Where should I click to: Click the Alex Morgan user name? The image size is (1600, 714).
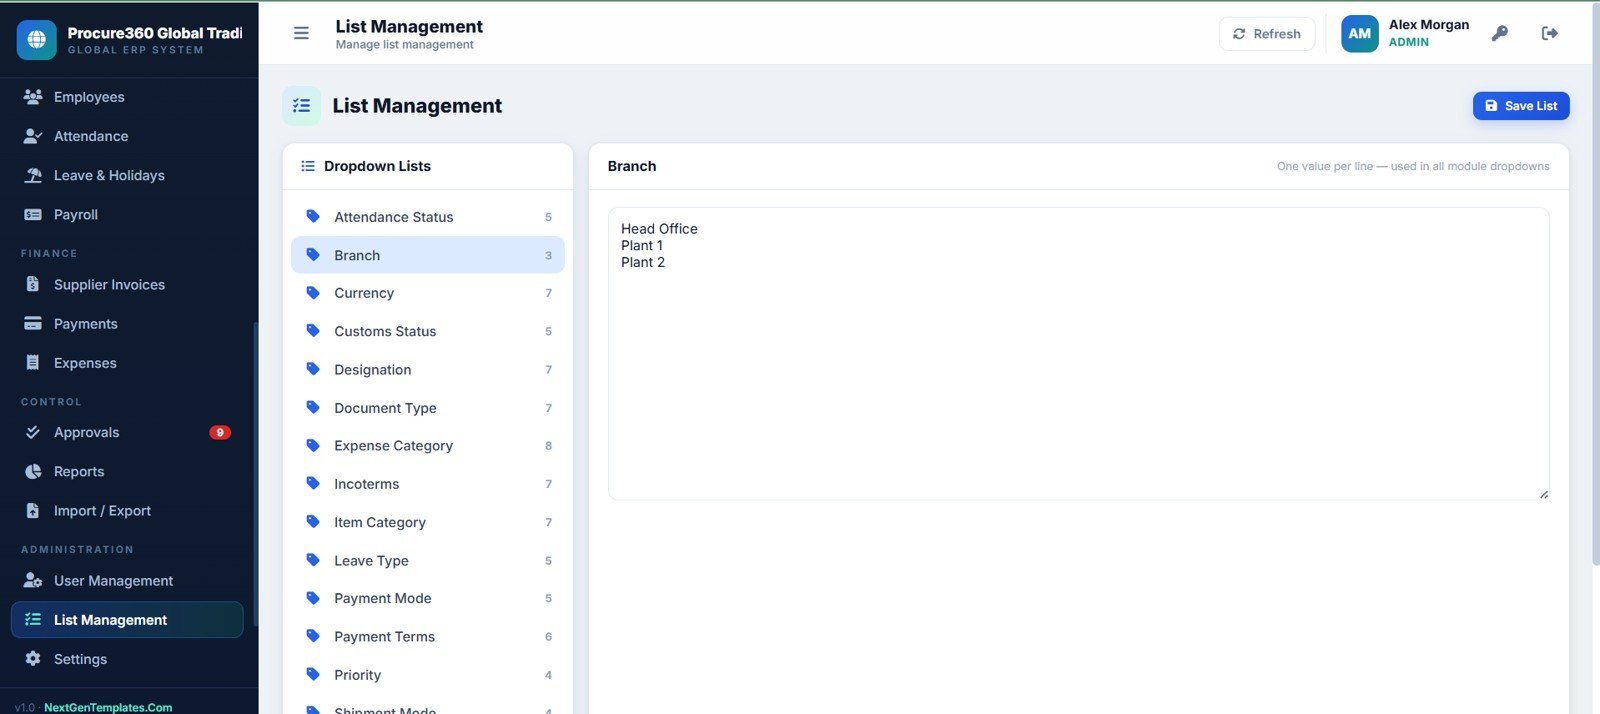(x=1428, y=25)
